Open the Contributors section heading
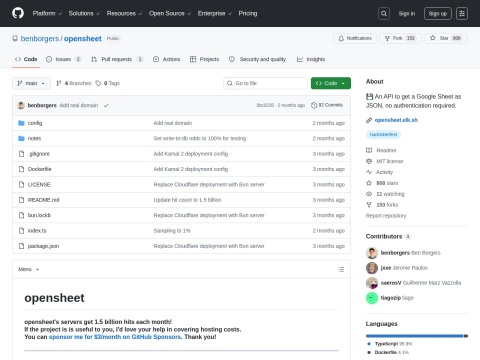Screen dimensions: 480x360 coord(388,236)
